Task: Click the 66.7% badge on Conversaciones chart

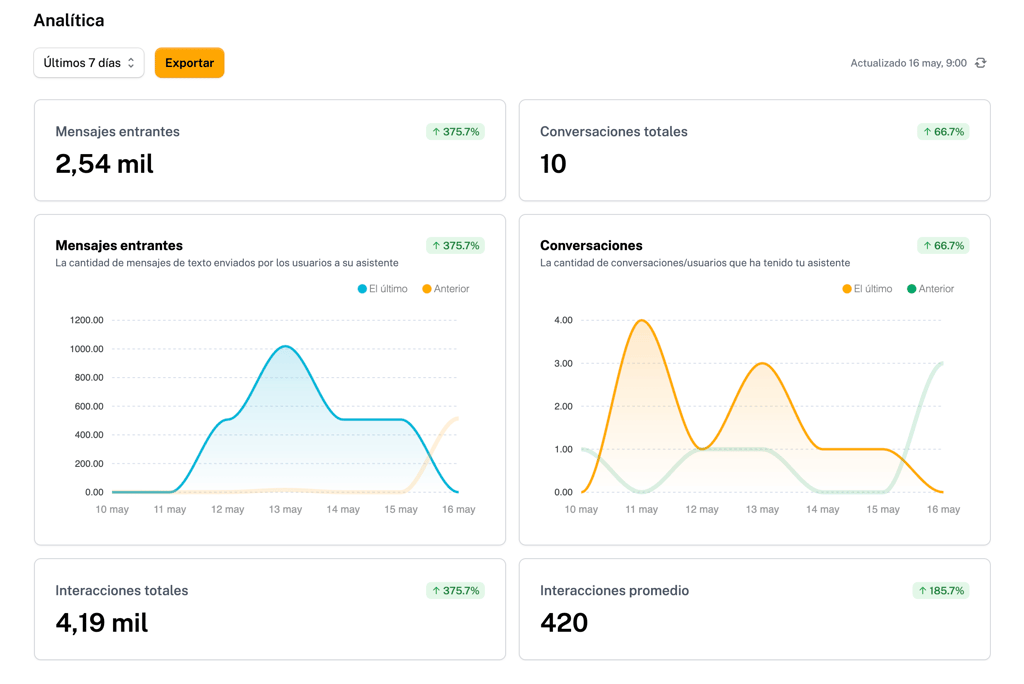Action: pos(943,246)
